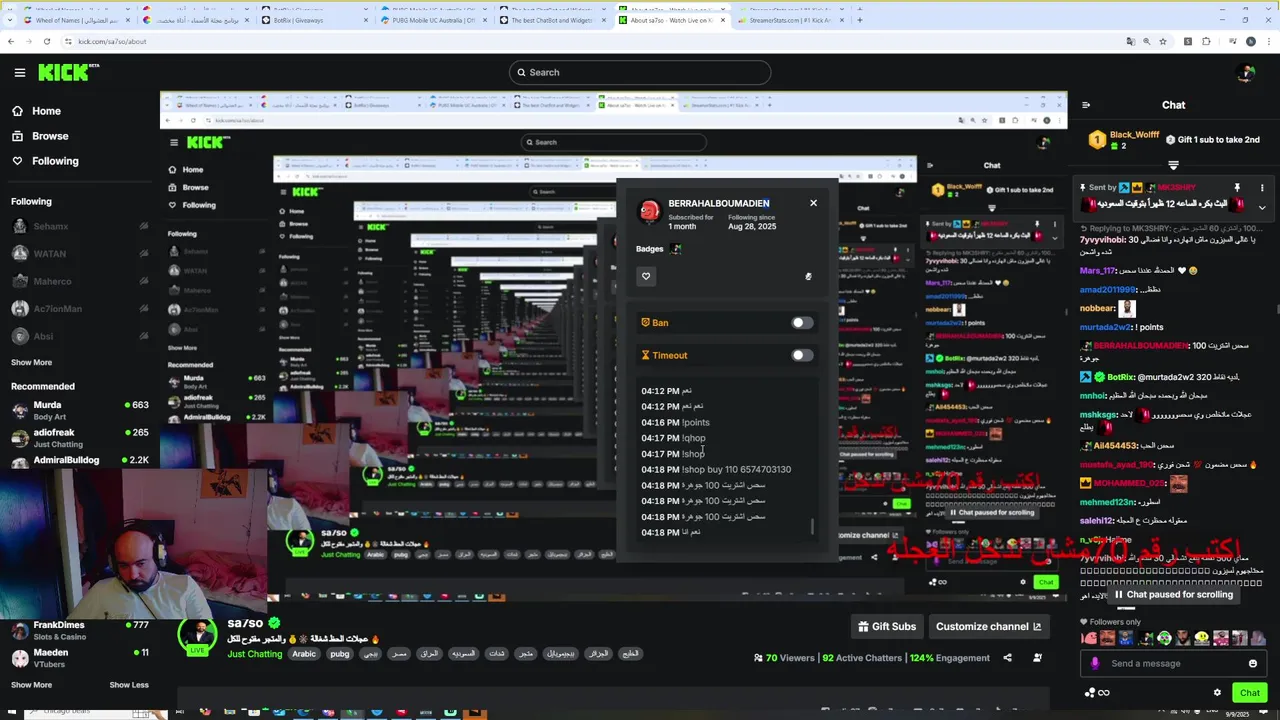
Task: Click Show Less under Recommended list
Action: coord(129,685)
